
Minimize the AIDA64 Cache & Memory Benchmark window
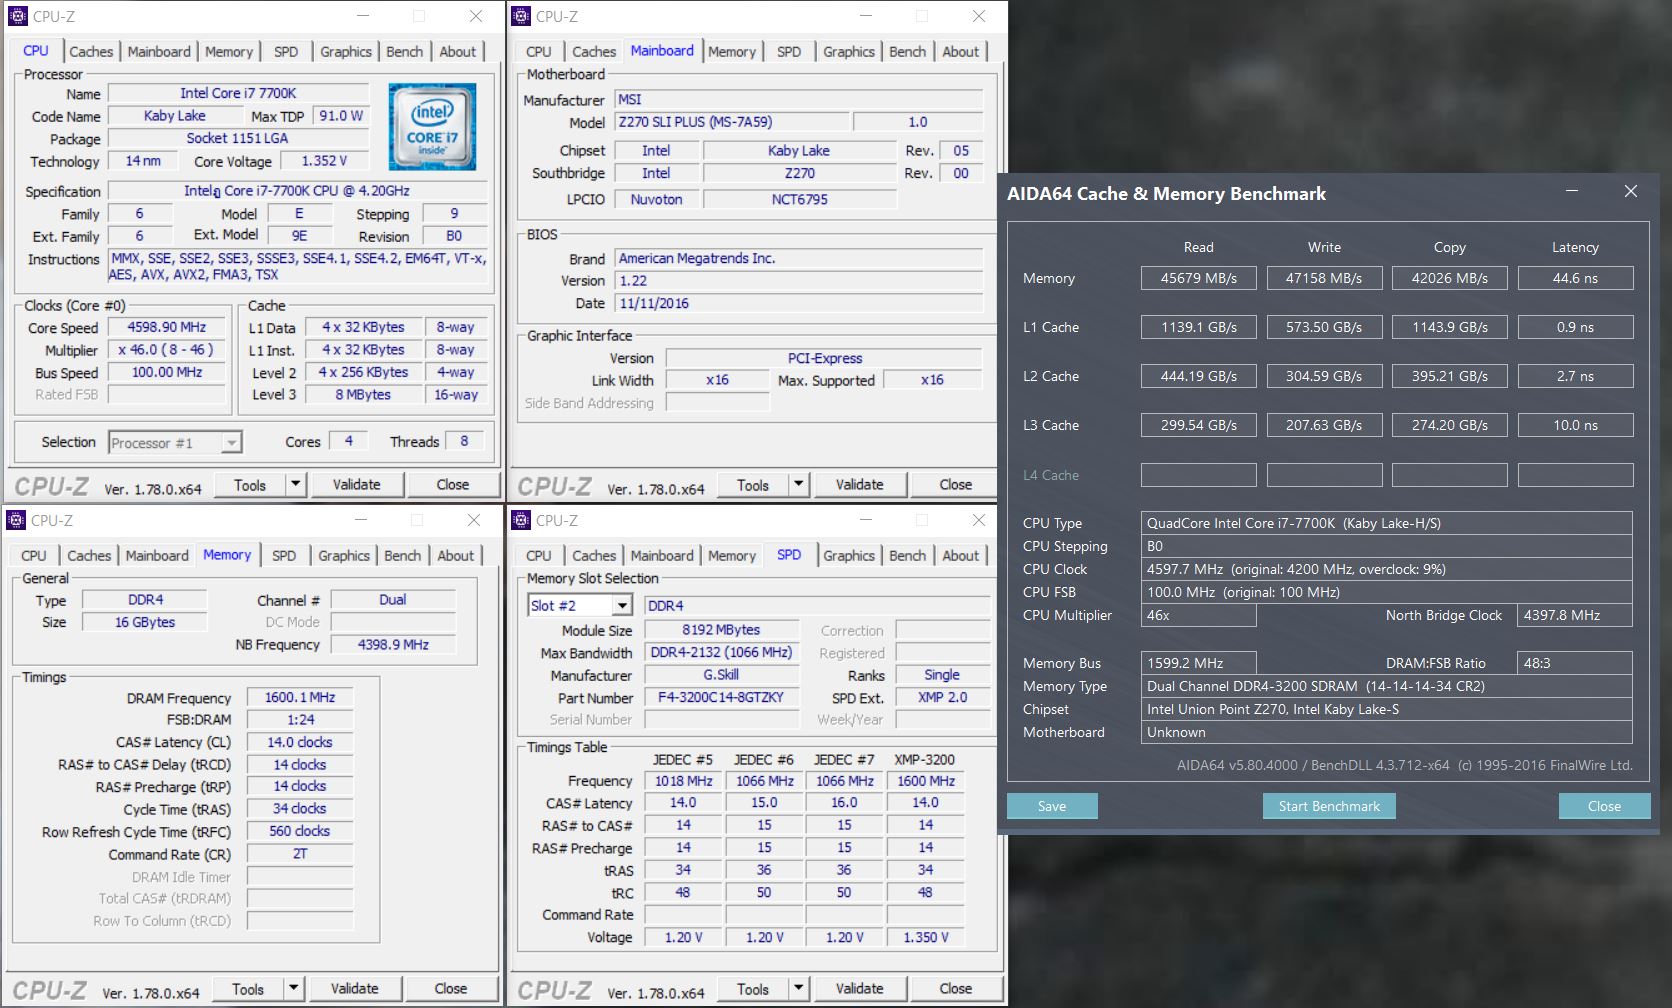pyautogui.click(x=1571, y=192)
